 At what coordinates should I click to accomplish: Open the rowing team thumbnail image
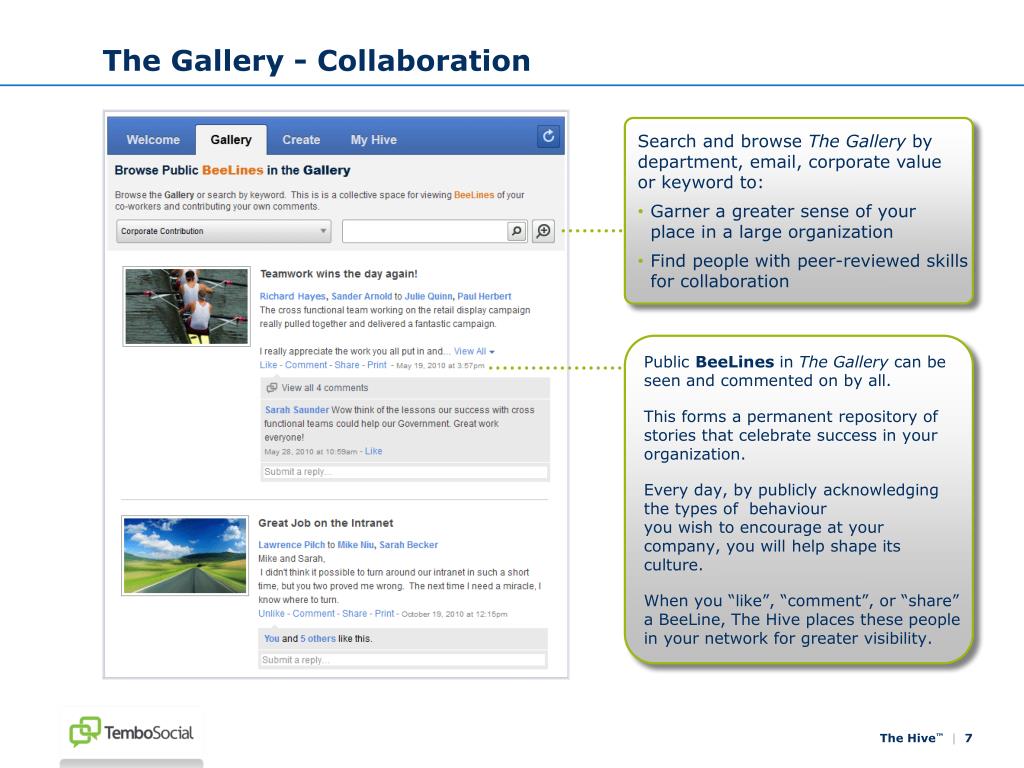[x=187, y=306]
